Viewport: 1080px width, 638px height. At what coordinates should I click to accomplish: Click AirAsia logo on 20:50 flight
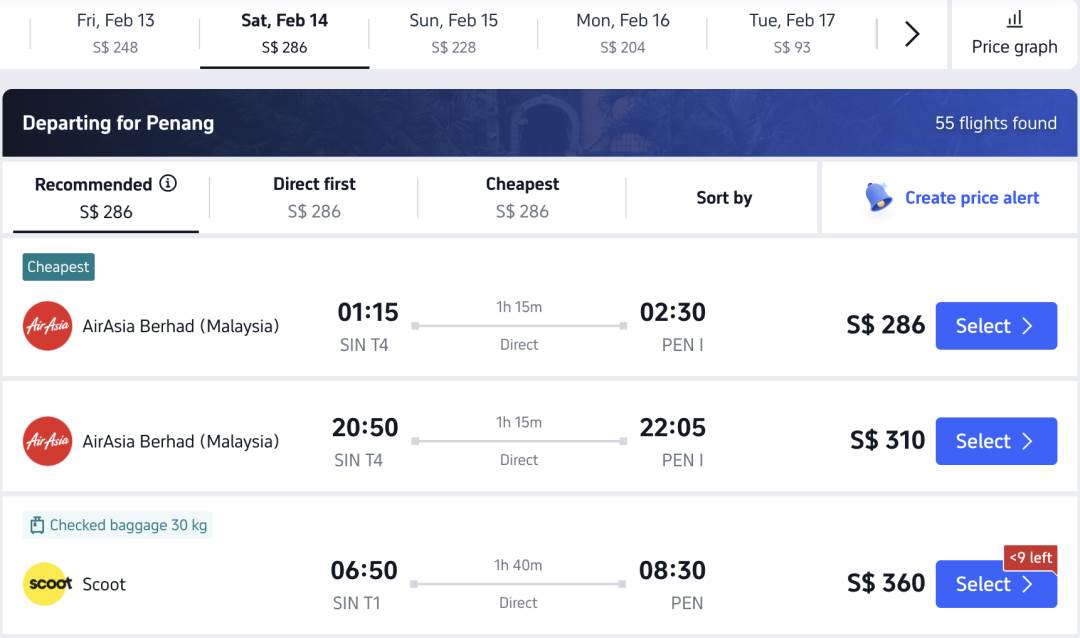(x=48, y=441)
